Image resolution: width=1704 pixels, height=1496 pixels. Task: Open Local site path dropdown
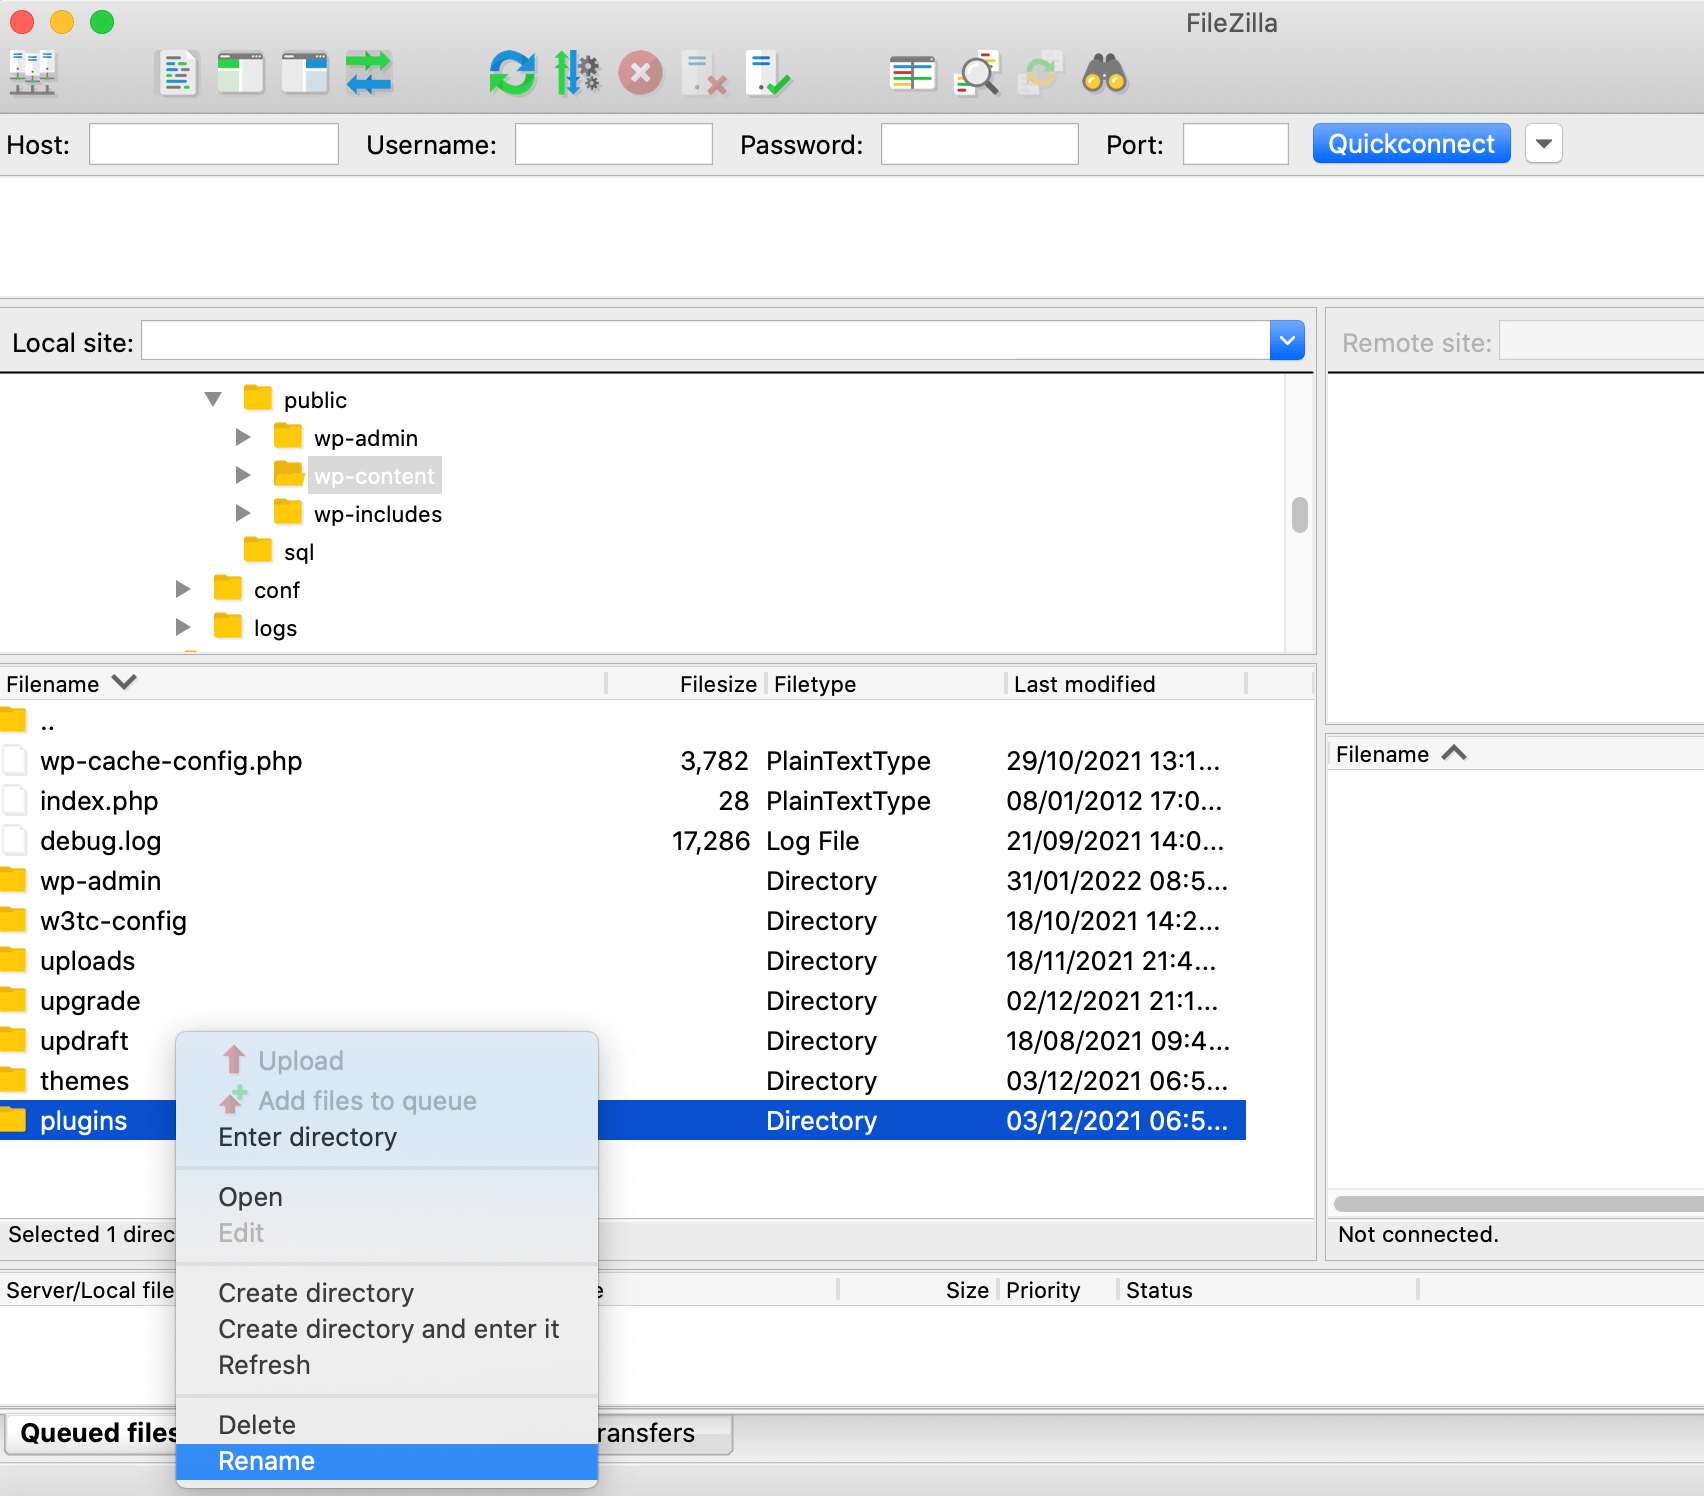coord(1287,341)
